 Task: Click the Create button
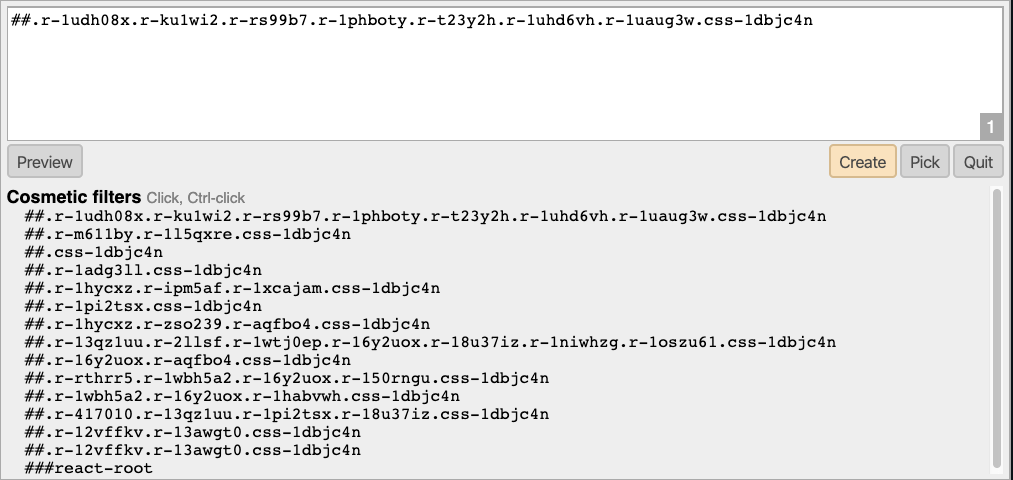coord(862,162)
